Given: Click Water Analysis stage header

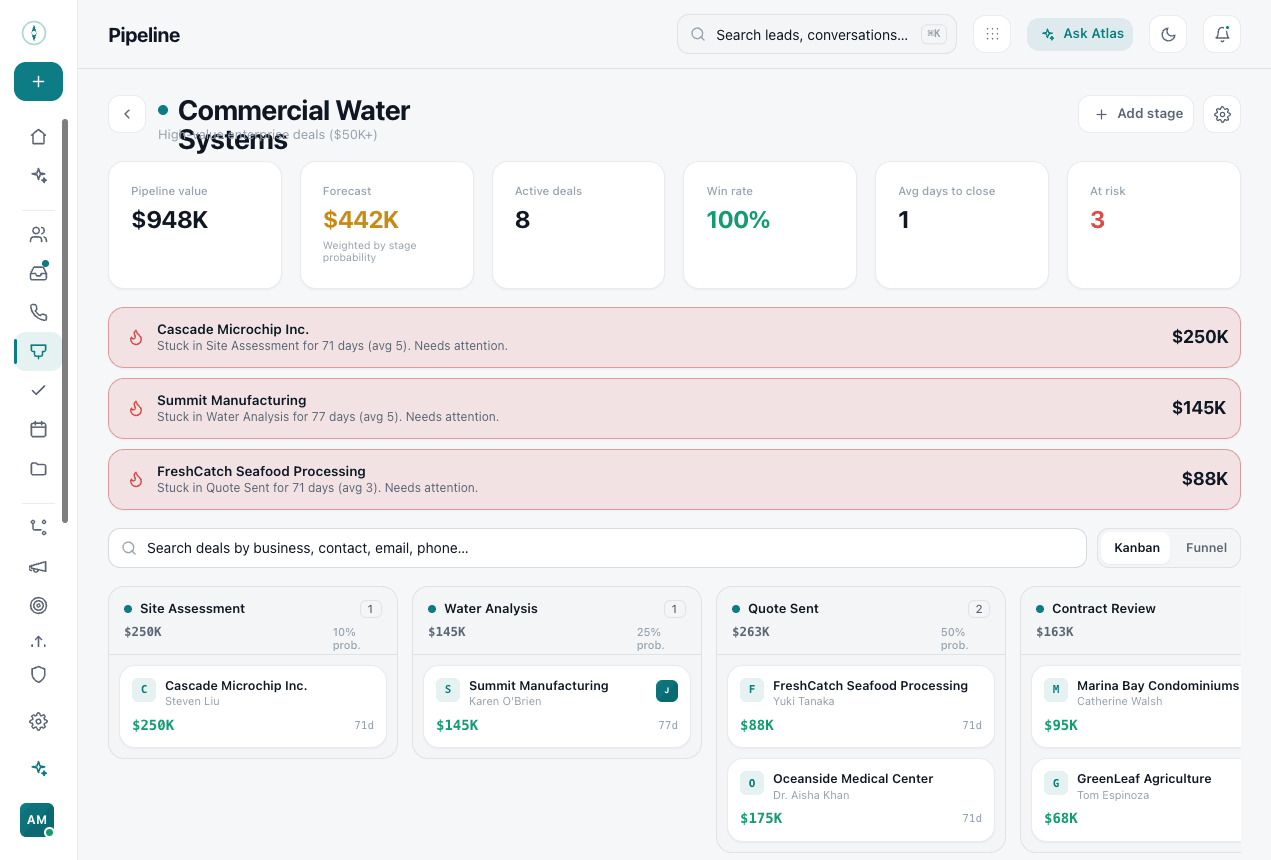Looking at the screenshot, I should click(x=557, y=621).
